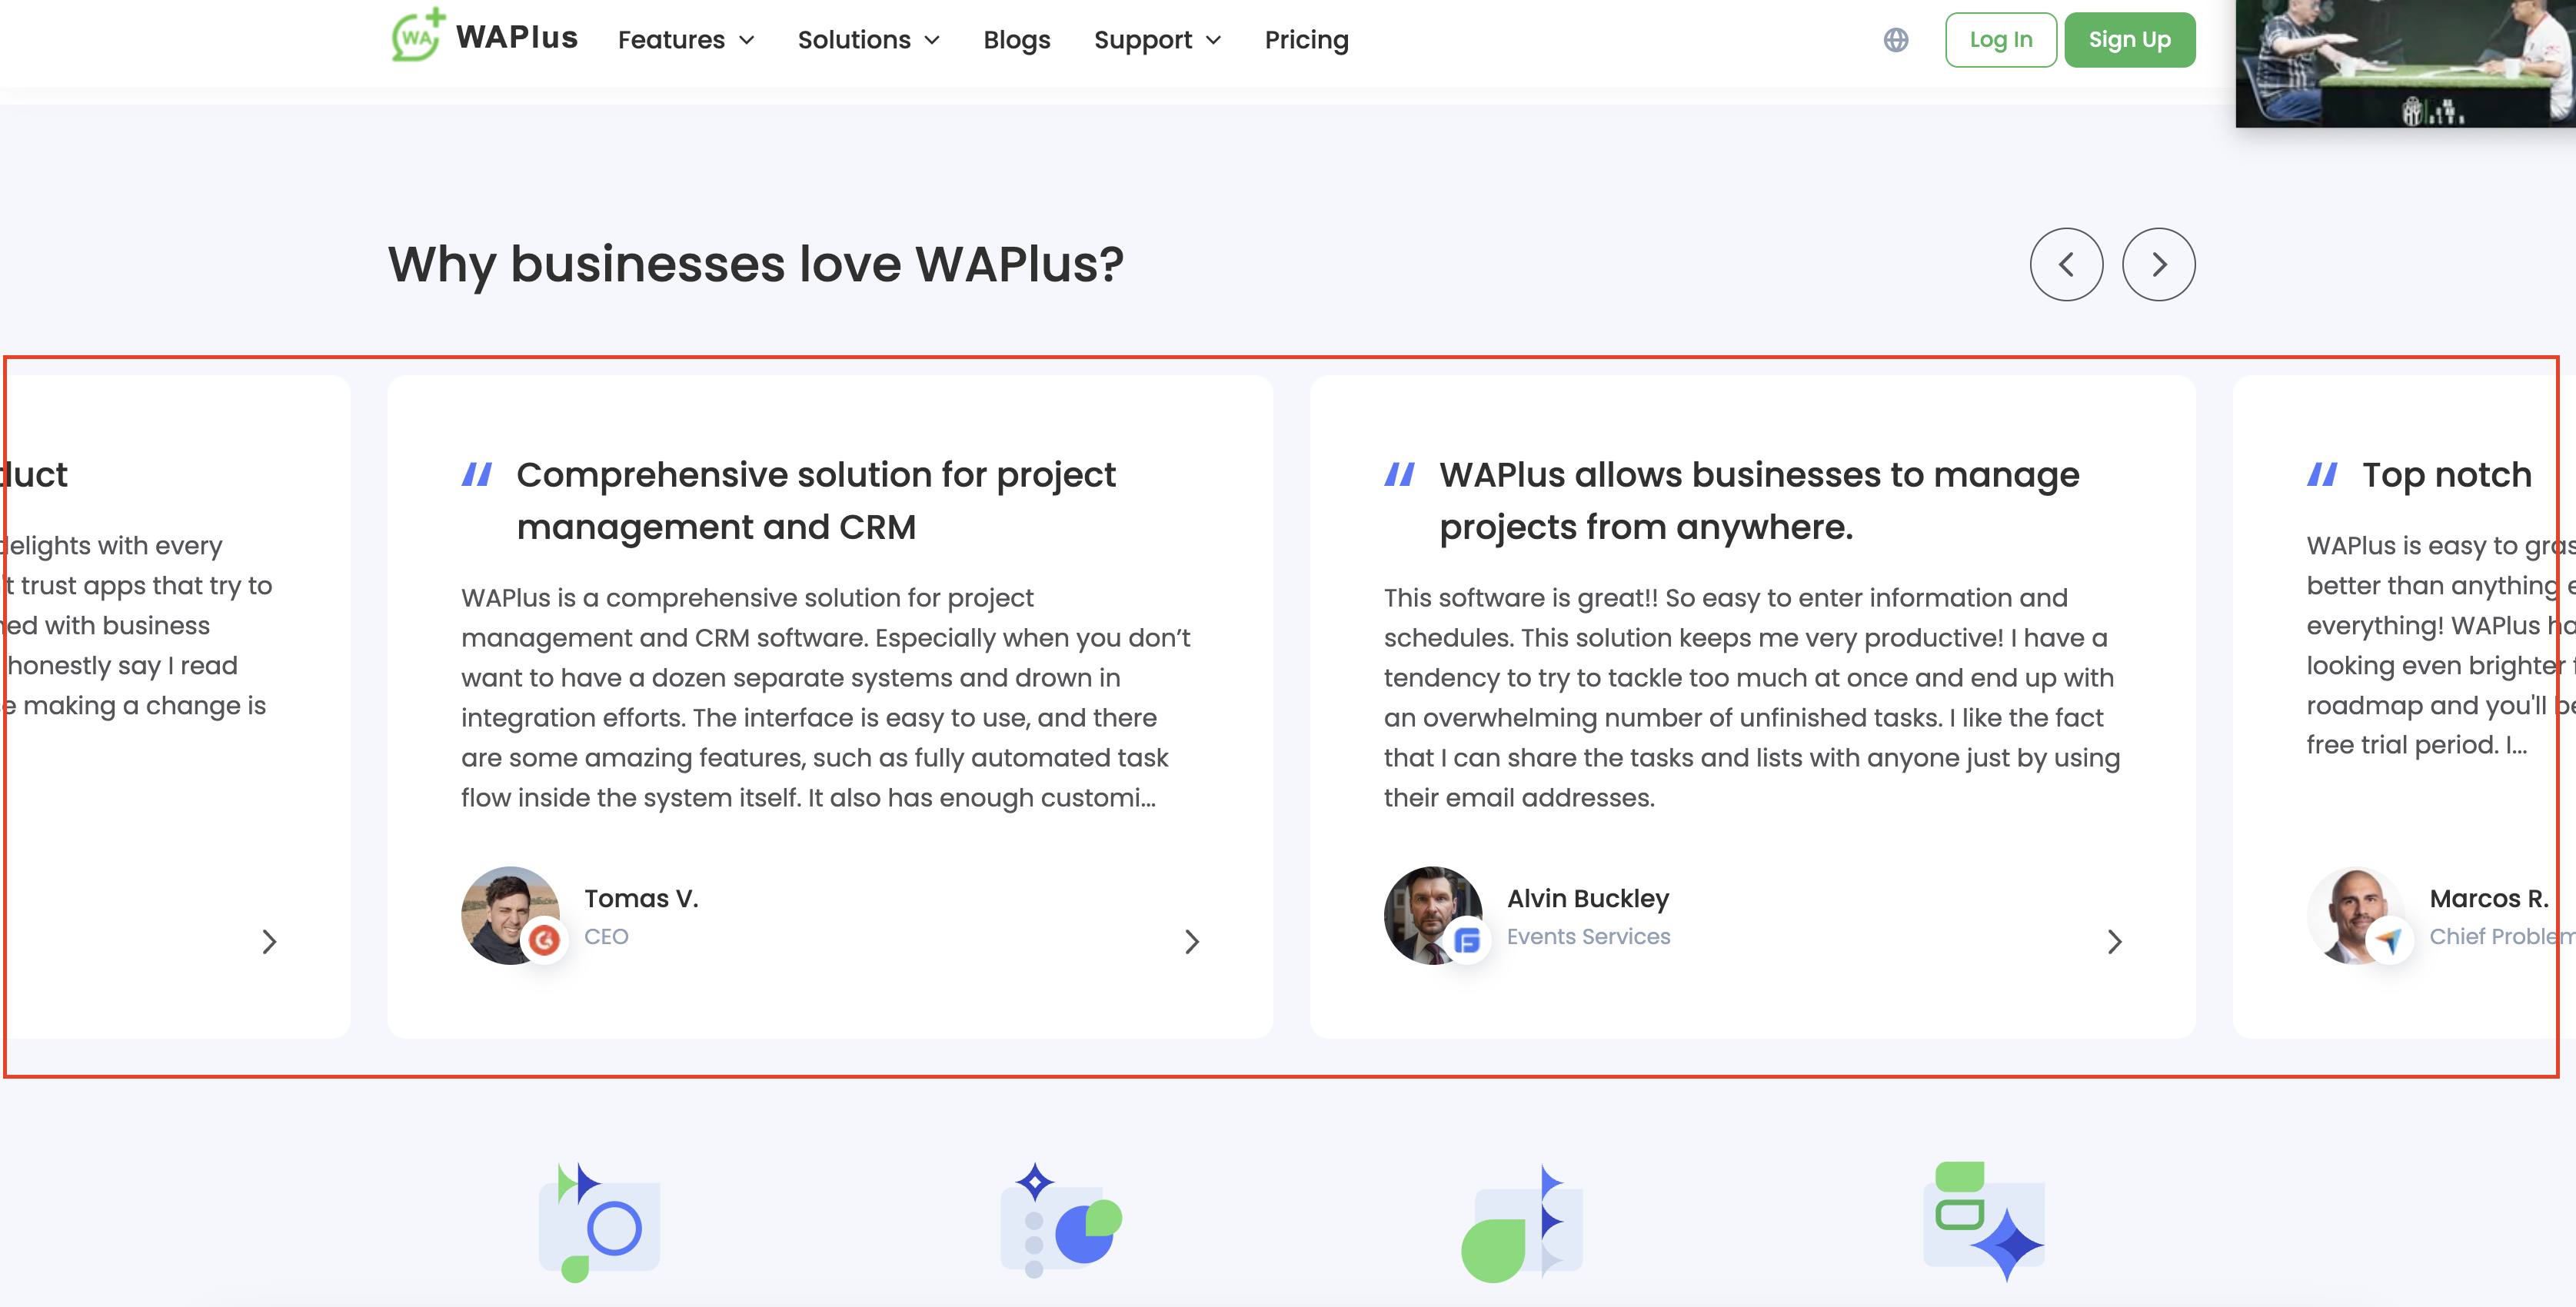
Task: Click the name 'Marcos R.'
Action: click(x=2488, y=898)
